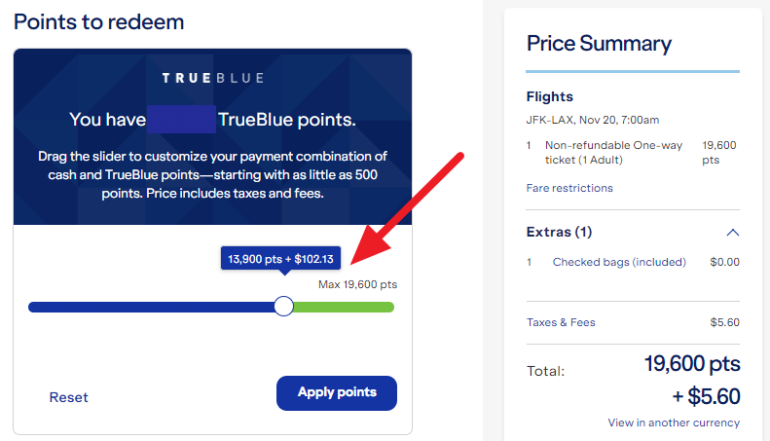Click the hidden TrueBlue points balance box
This screenshot has height=441, width=770.
181,120
